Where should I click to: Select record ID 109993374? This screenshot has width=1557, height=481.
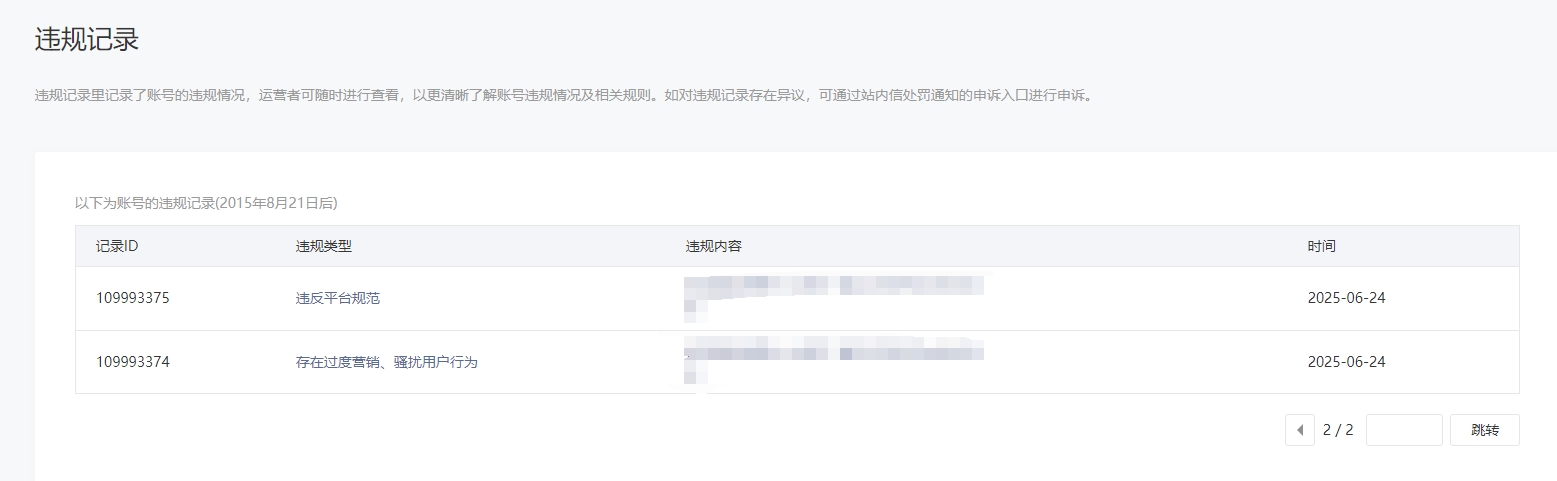133,362
